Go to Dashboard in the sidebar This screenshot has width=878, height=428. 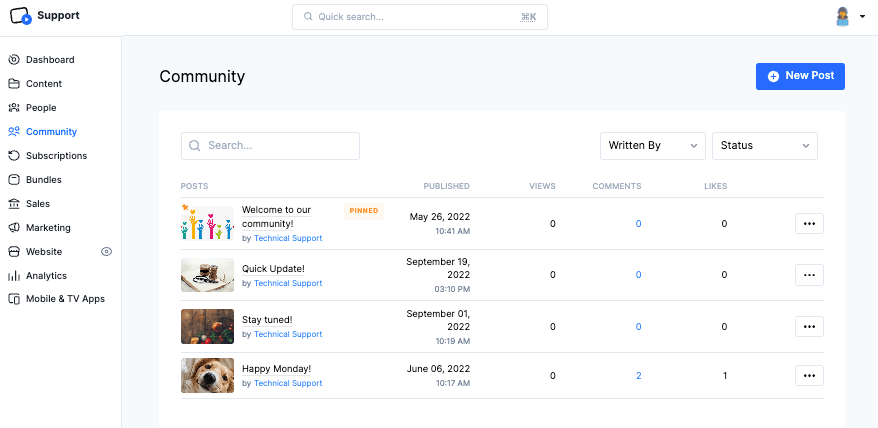tap(50, 59)
